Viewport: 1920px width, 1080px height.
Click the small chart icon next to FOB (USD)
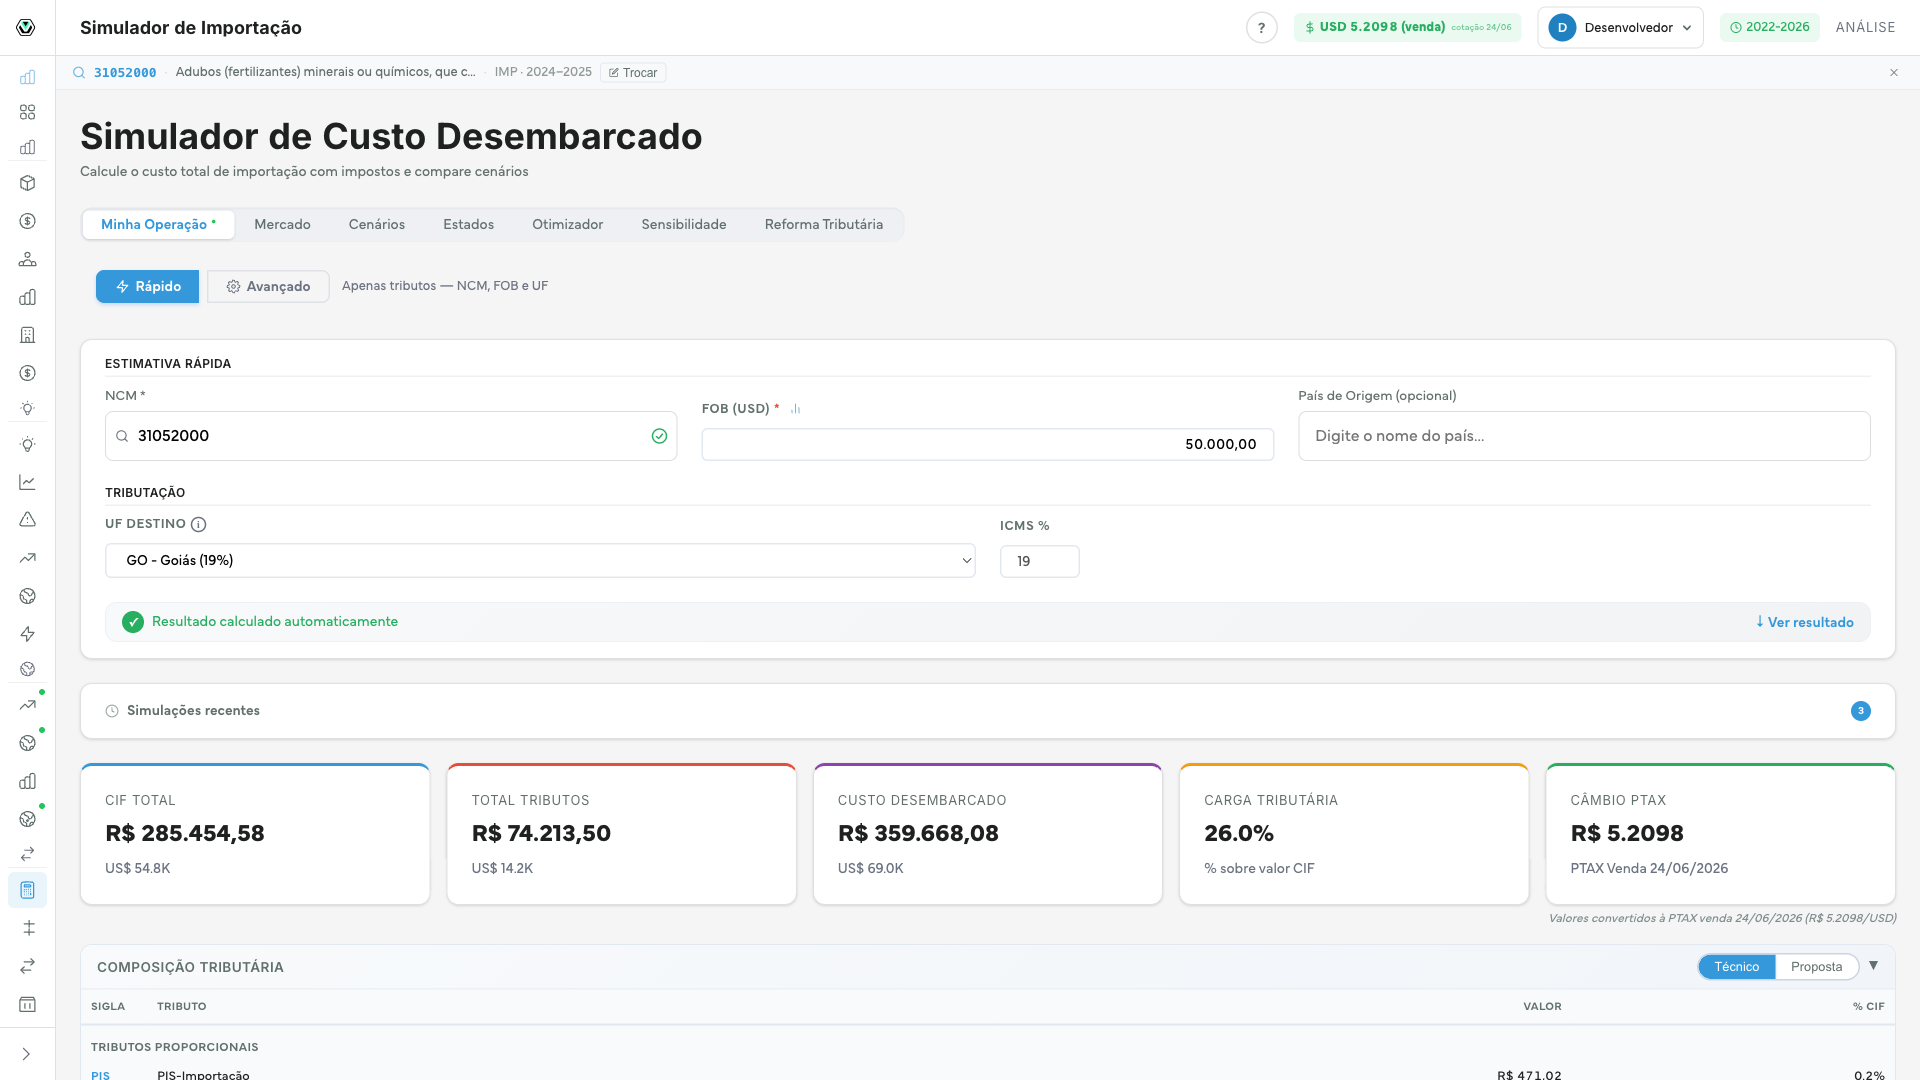coord(795,409)
